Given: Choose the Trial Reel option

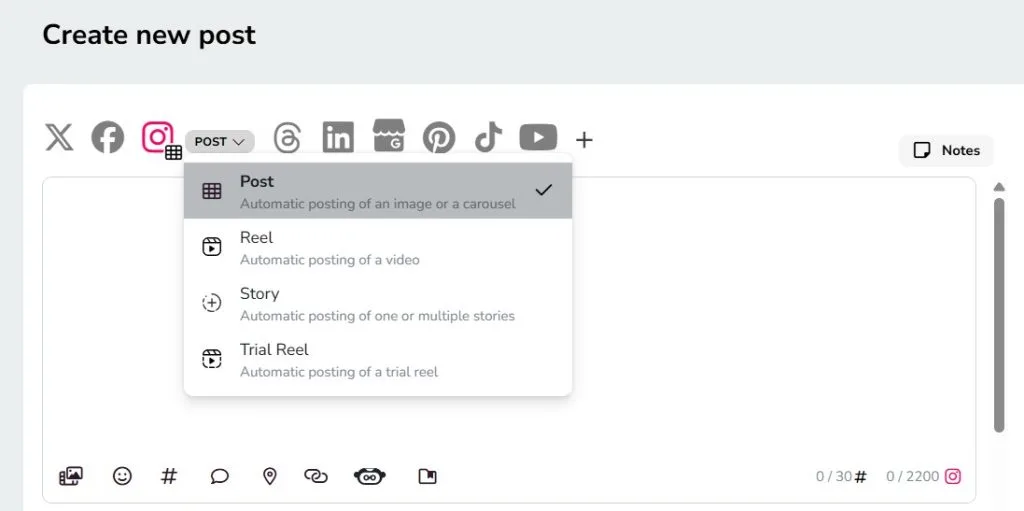Looking at the screenshot, I should (x=378, y=359).
